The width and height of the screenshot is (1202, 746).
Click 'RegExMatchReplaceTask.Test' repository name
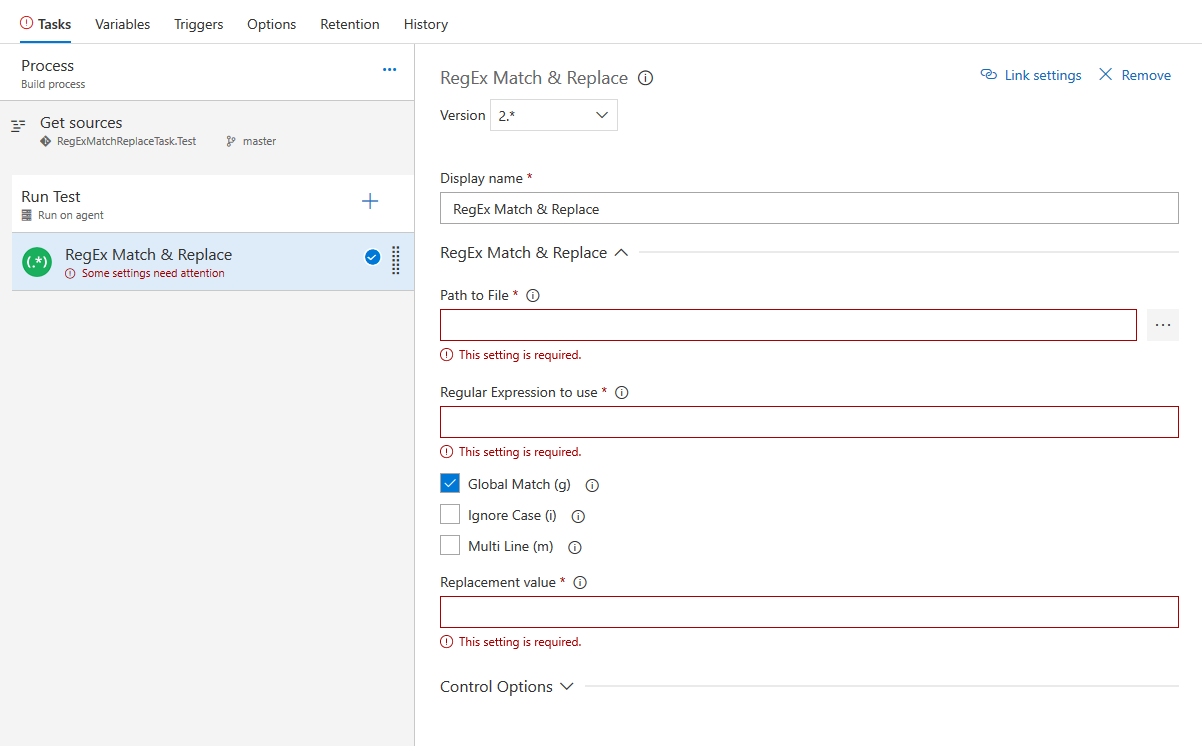[127, 142]
